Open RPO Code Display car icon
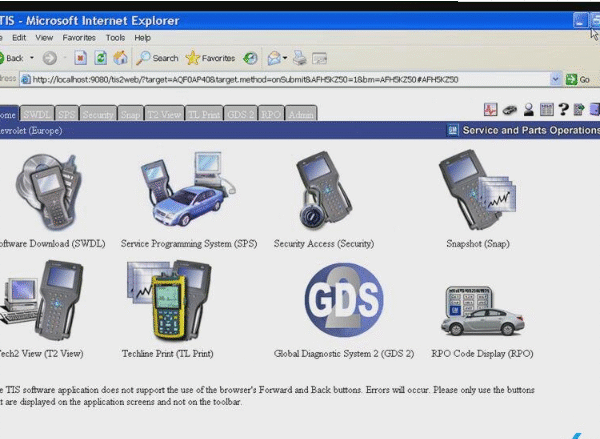Screen dimensions: 600x439 click(482, 311)
